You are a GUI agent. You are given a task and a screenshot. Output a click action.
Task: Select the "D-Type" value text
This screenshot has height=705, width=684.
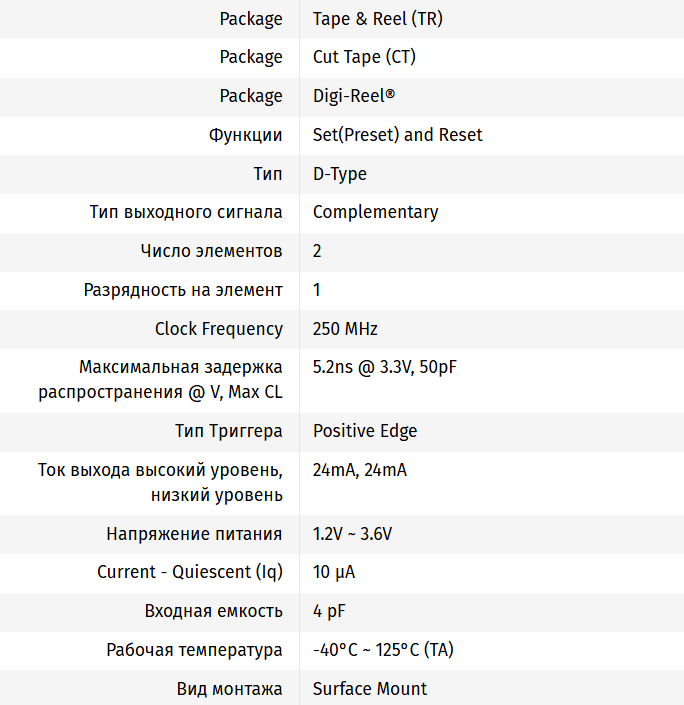pos(339,174)
